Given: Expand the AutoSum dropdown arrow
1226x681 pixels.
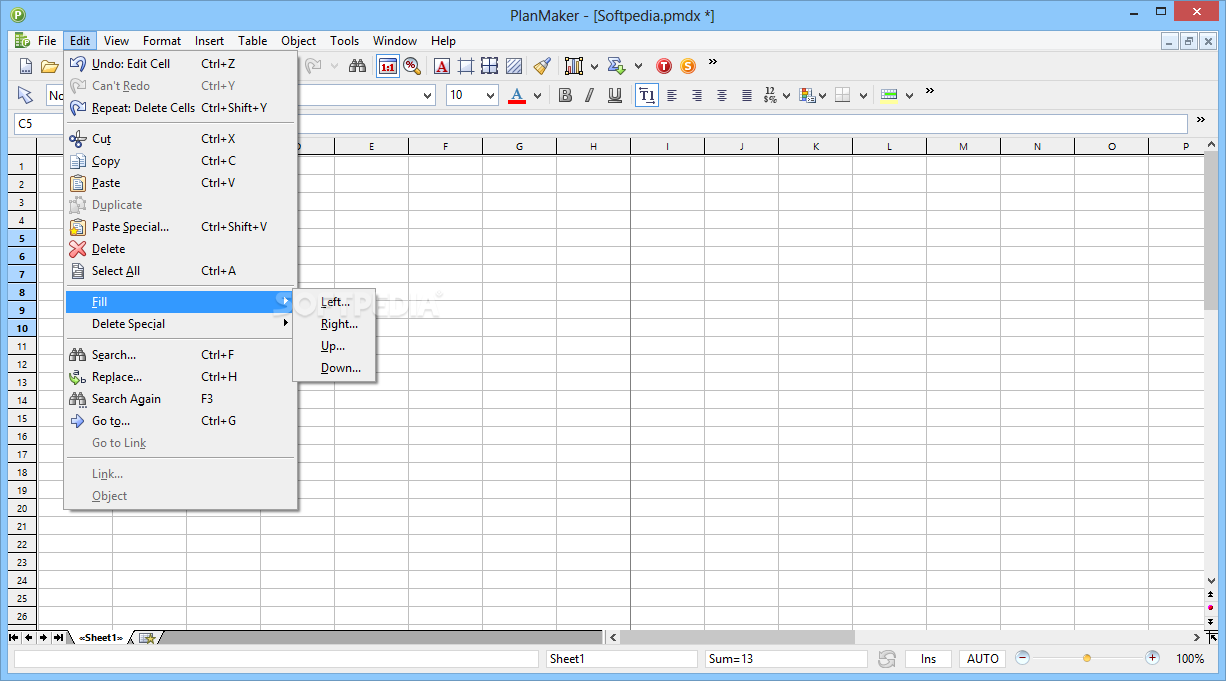Looking at the screenshot, I should pyautogui.click(x=638, y=66).
